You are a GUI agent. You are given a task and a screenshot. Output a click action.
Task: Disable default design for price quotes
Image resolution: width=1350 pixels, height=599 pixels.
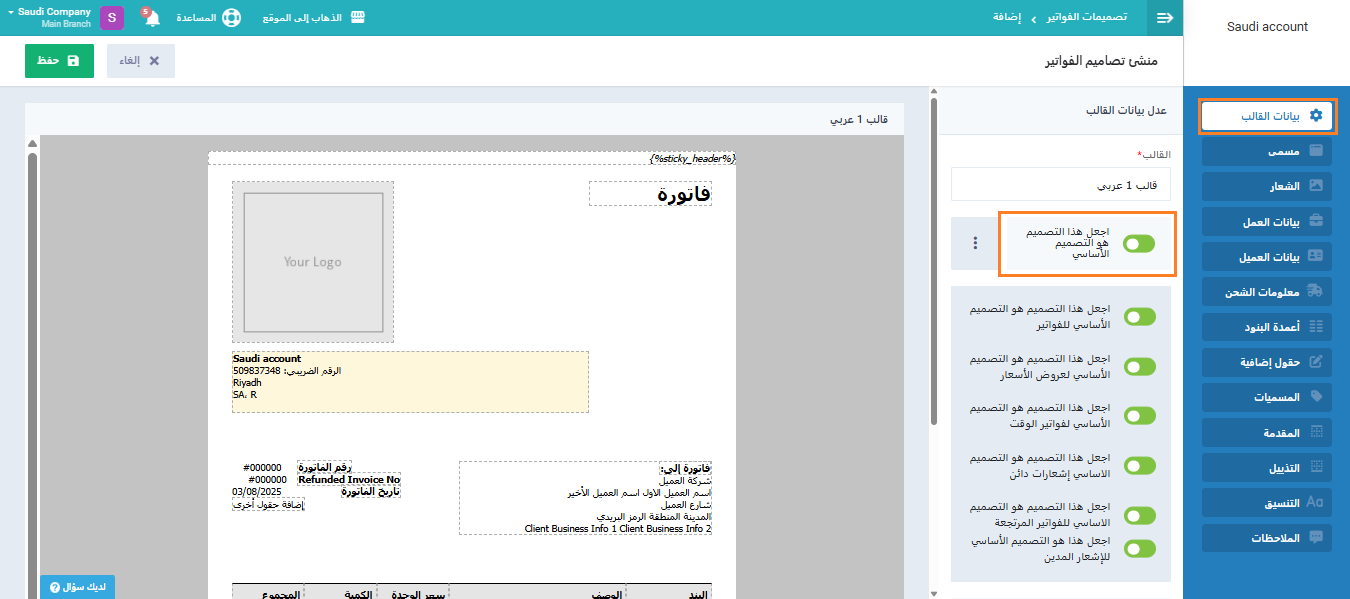tap(1139, 367)
